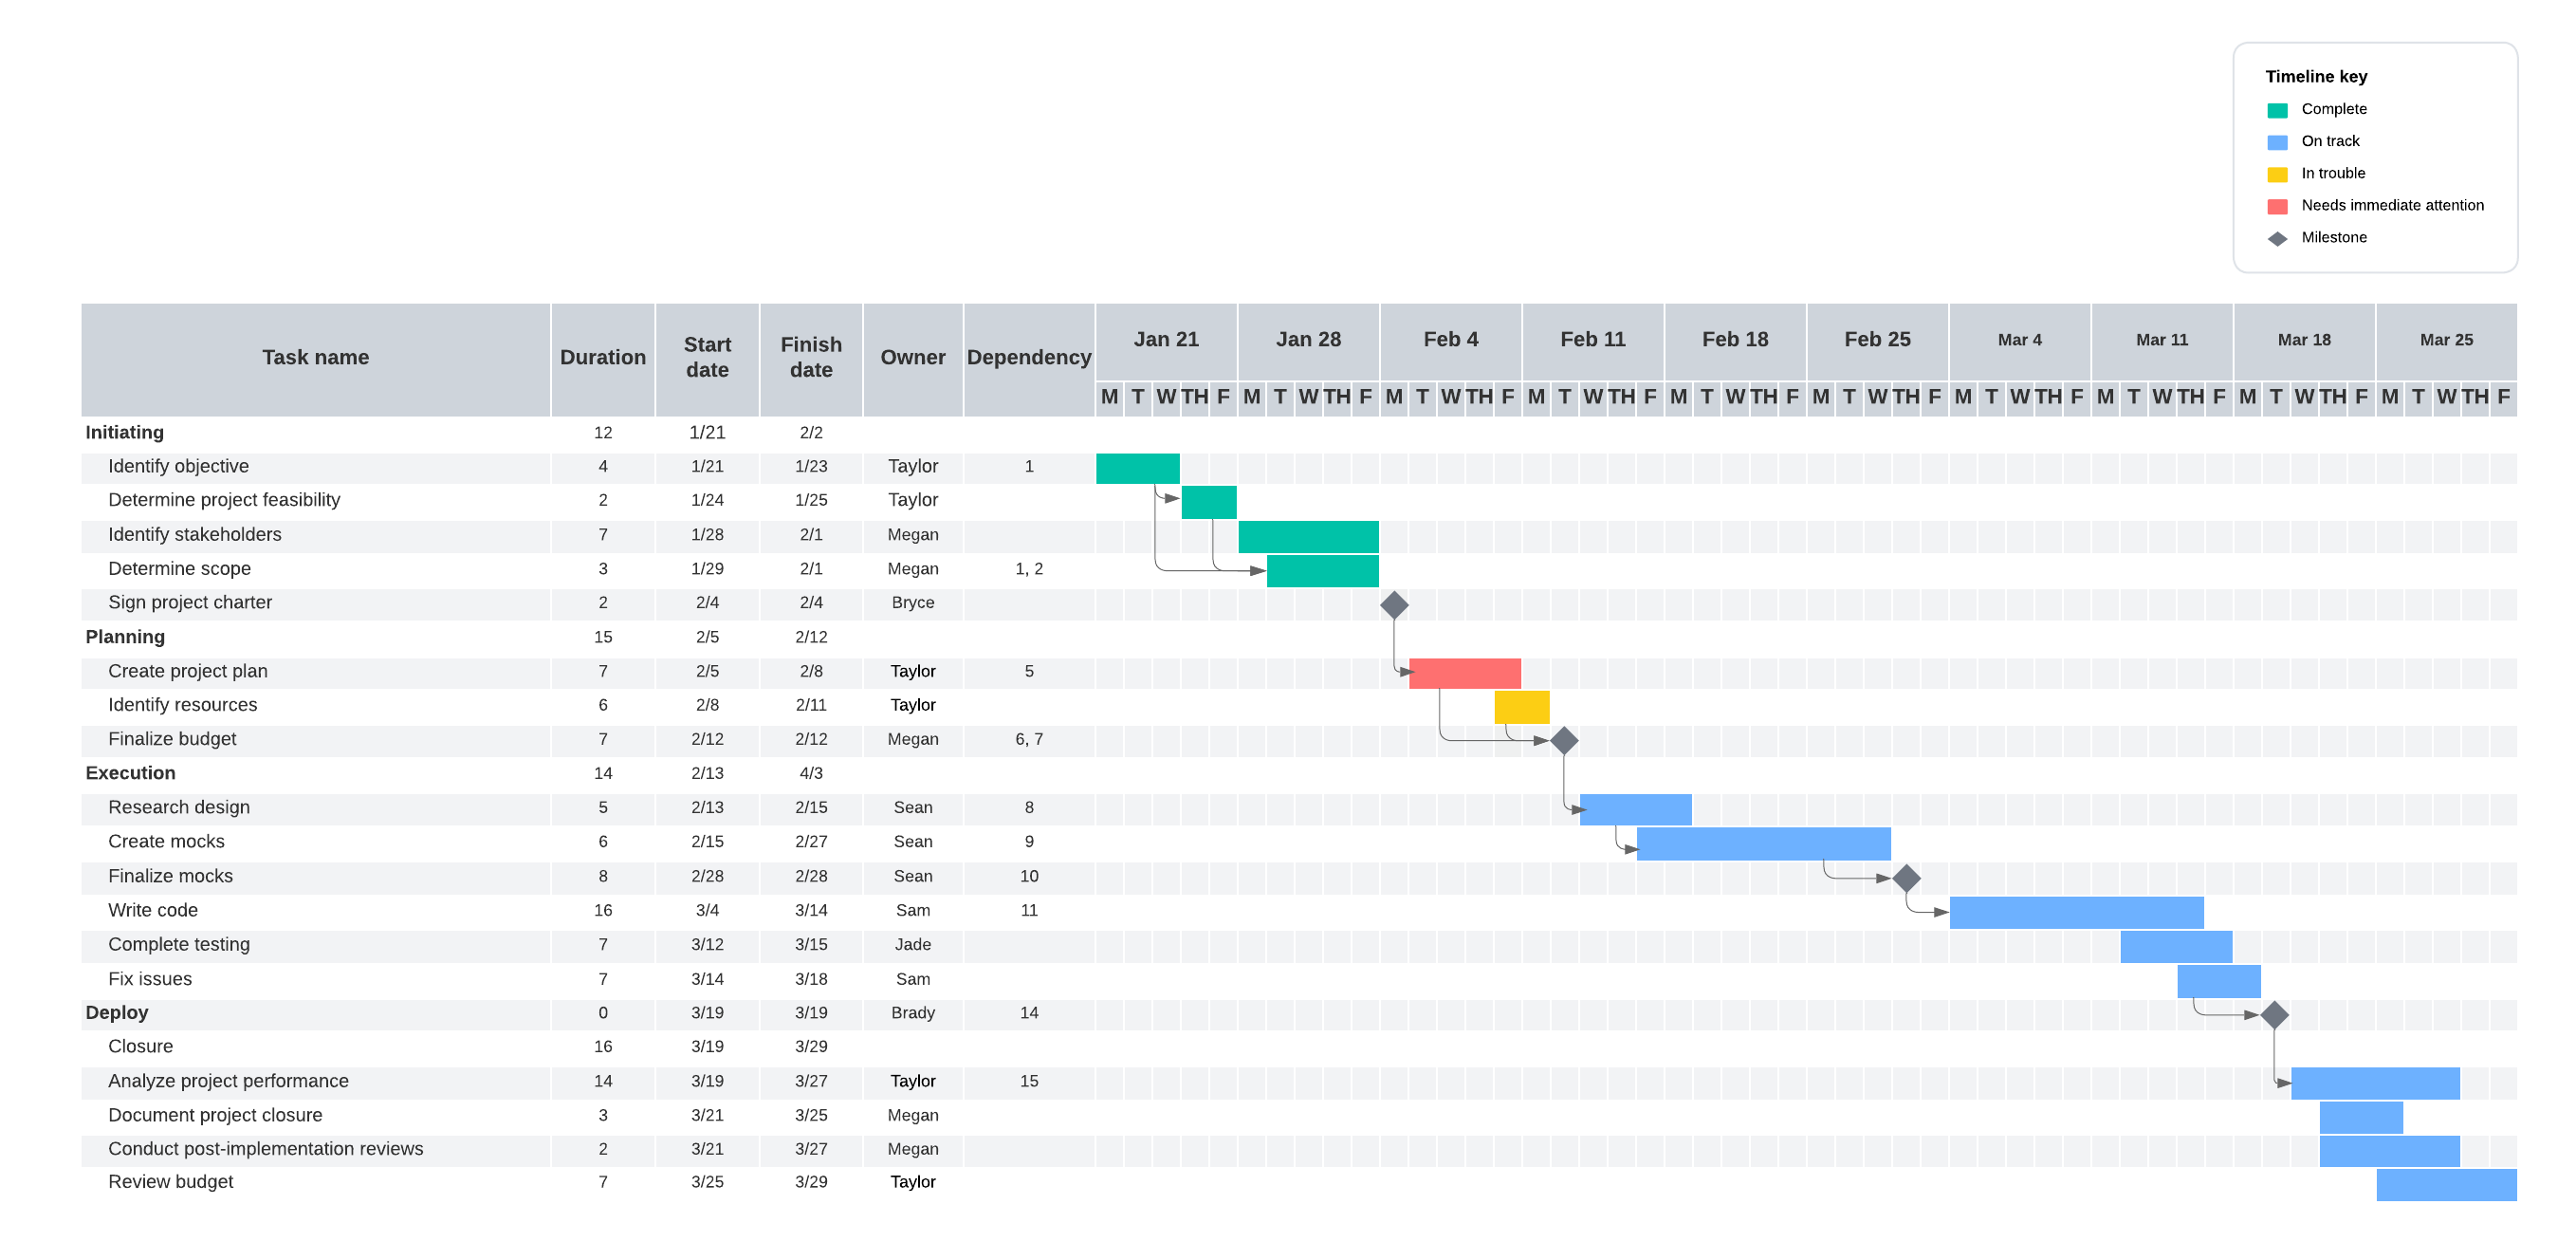The height and width of the screenshot is (1260, 2576).
Task: Select the On track blue legend swatch
Action: click(2278, 140)
